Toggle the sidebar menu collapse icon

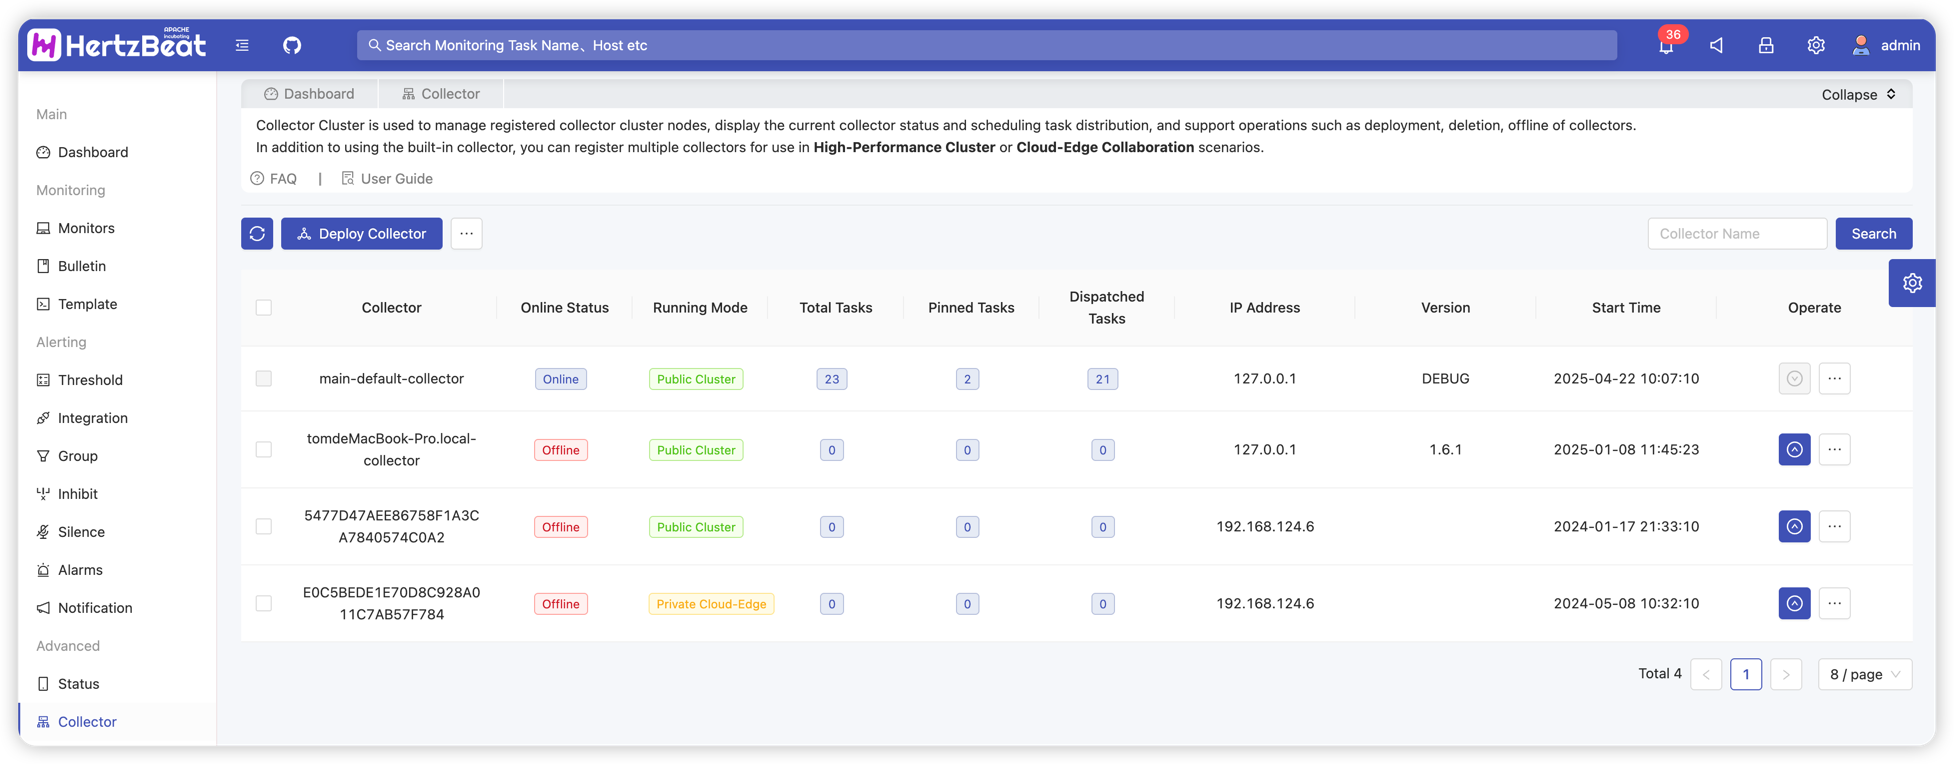click(242, 45)
